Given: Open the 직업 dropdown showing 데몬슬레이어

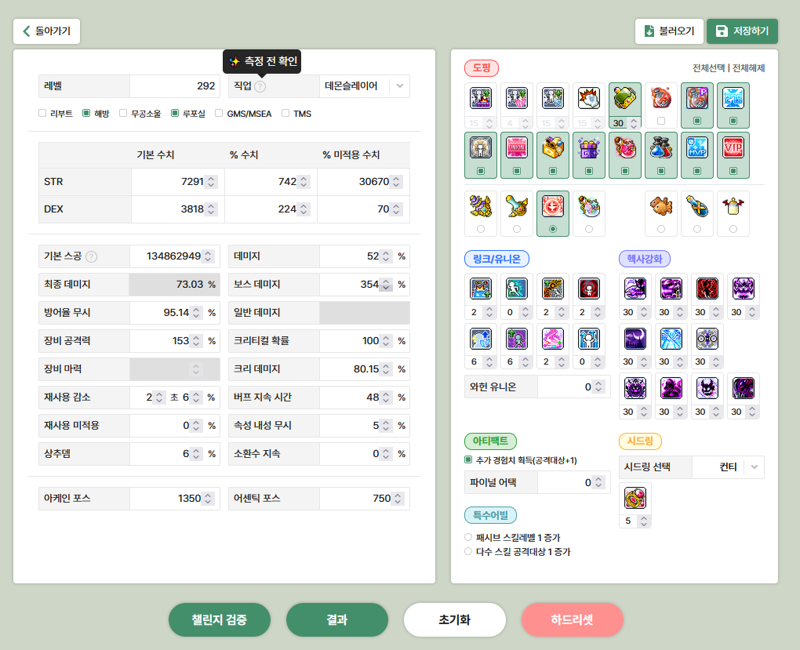Looking at the screenshot, I should click(x=364, y=86).
